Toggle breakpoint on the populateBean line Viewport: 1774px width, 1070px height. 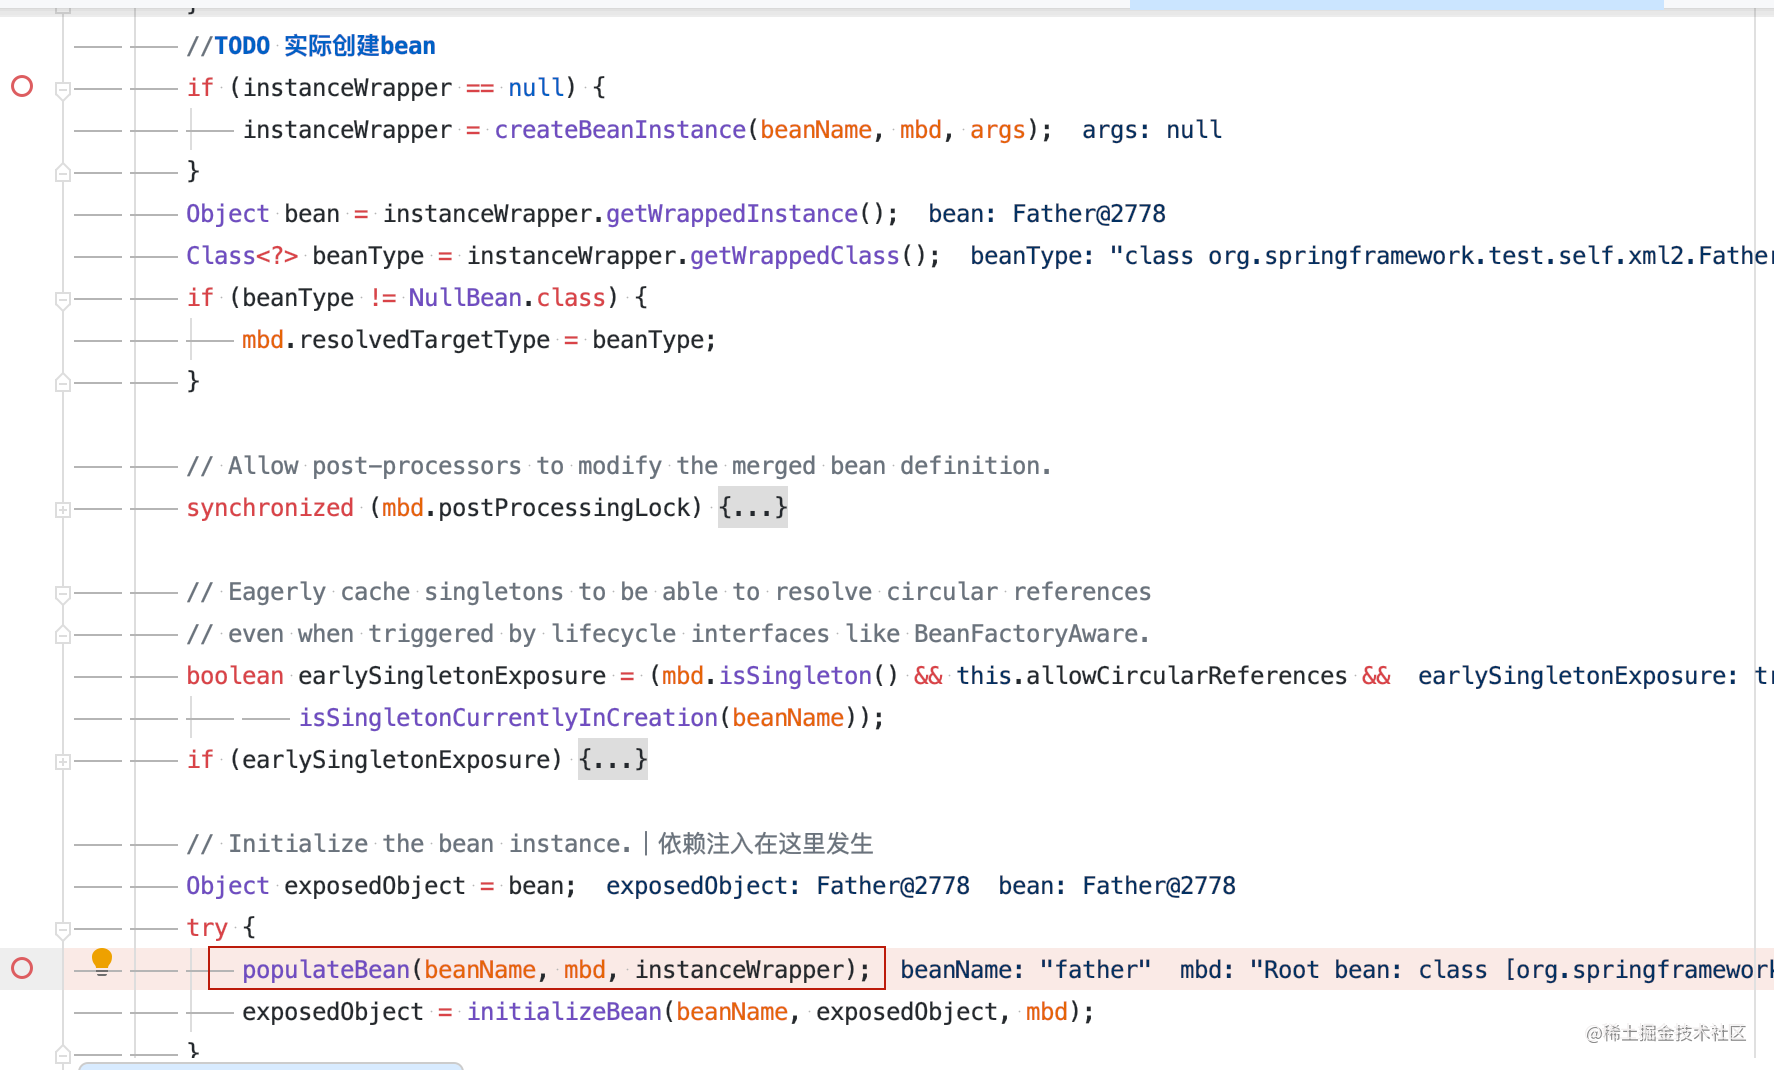point(22,968)
